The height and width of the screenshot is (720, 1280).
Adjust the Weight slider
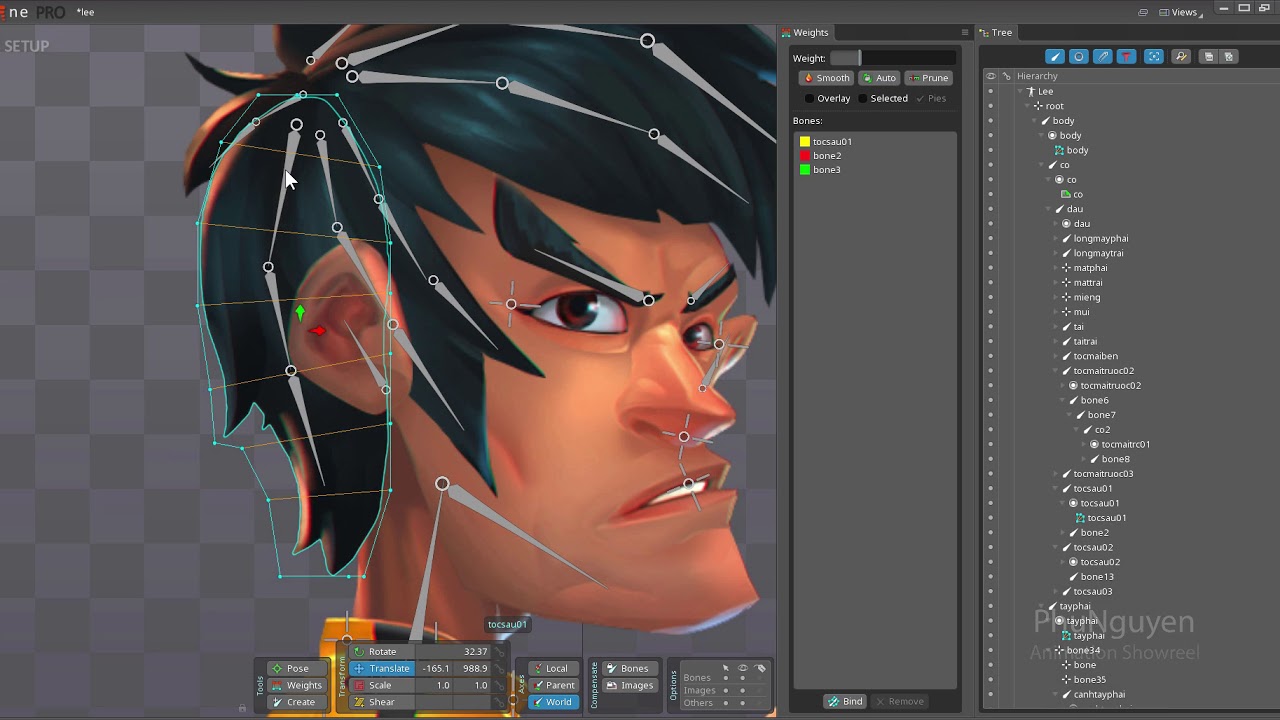[893, 58]
